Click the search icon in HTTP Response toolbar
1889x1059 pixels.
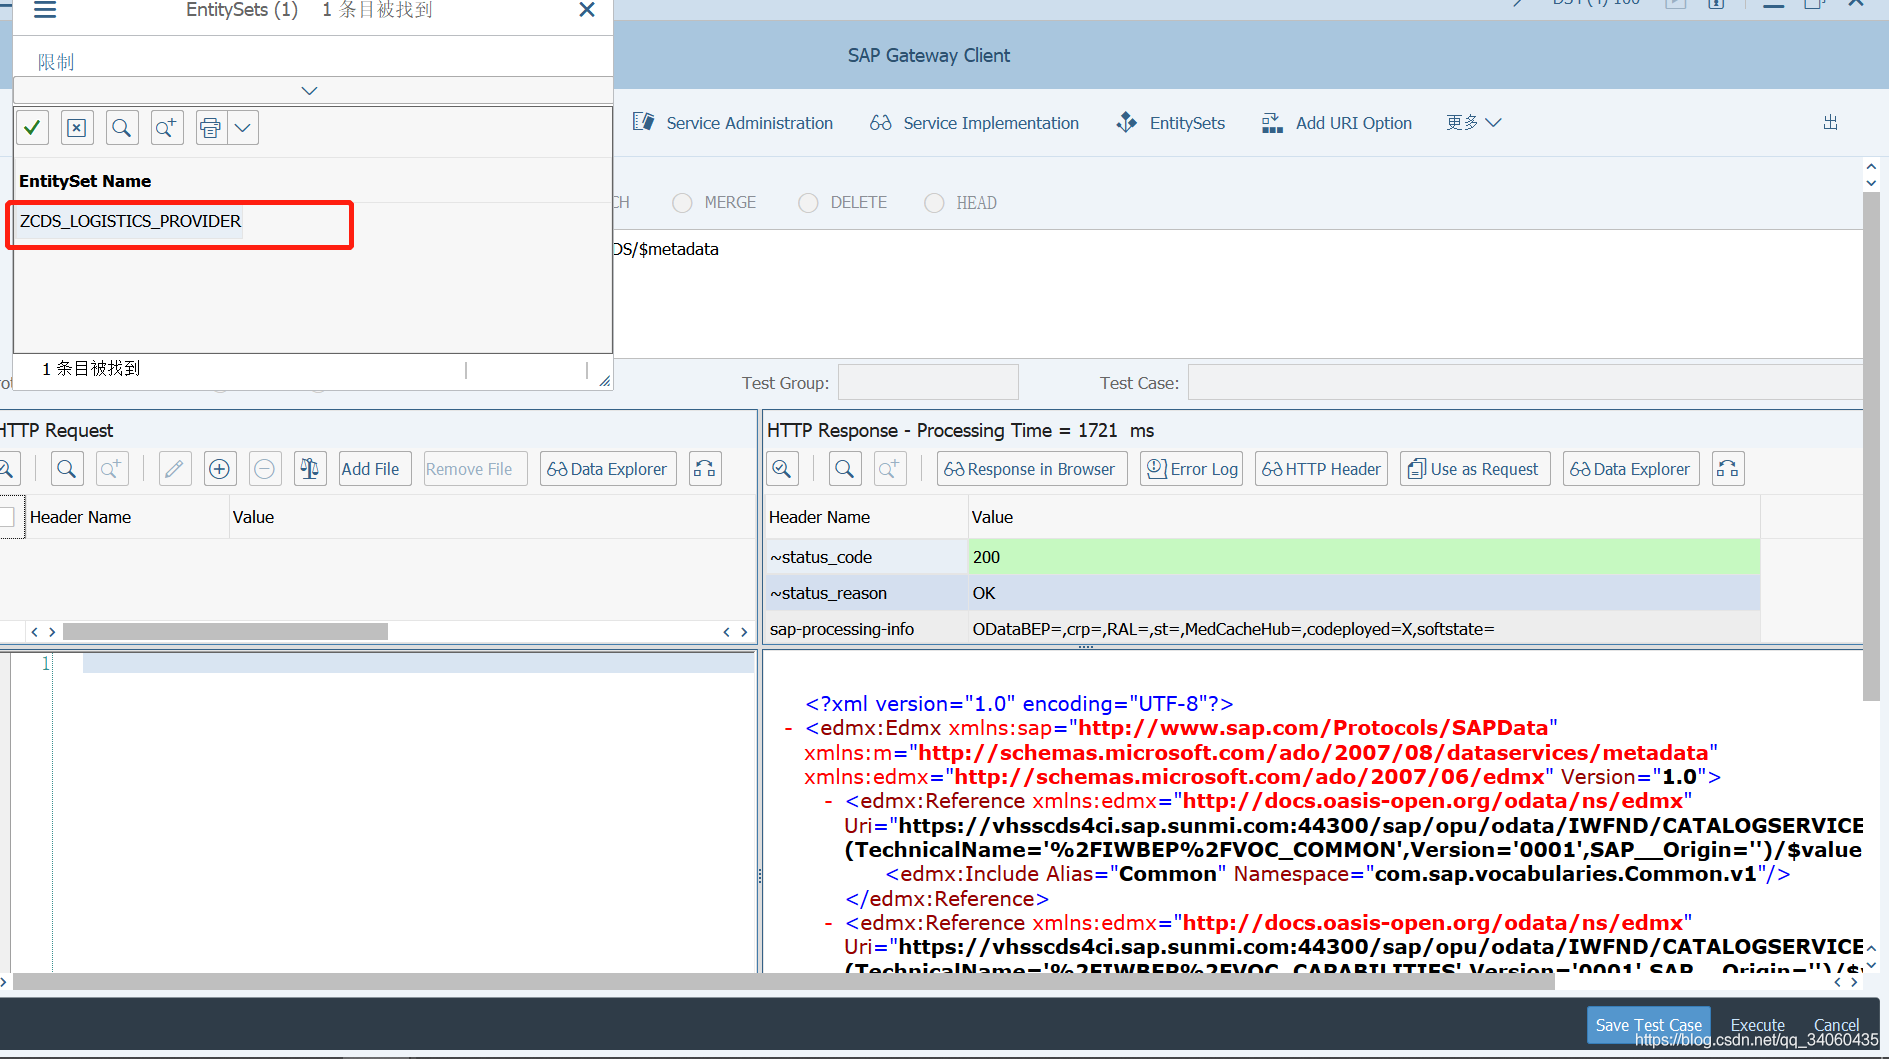coord(845,469)
